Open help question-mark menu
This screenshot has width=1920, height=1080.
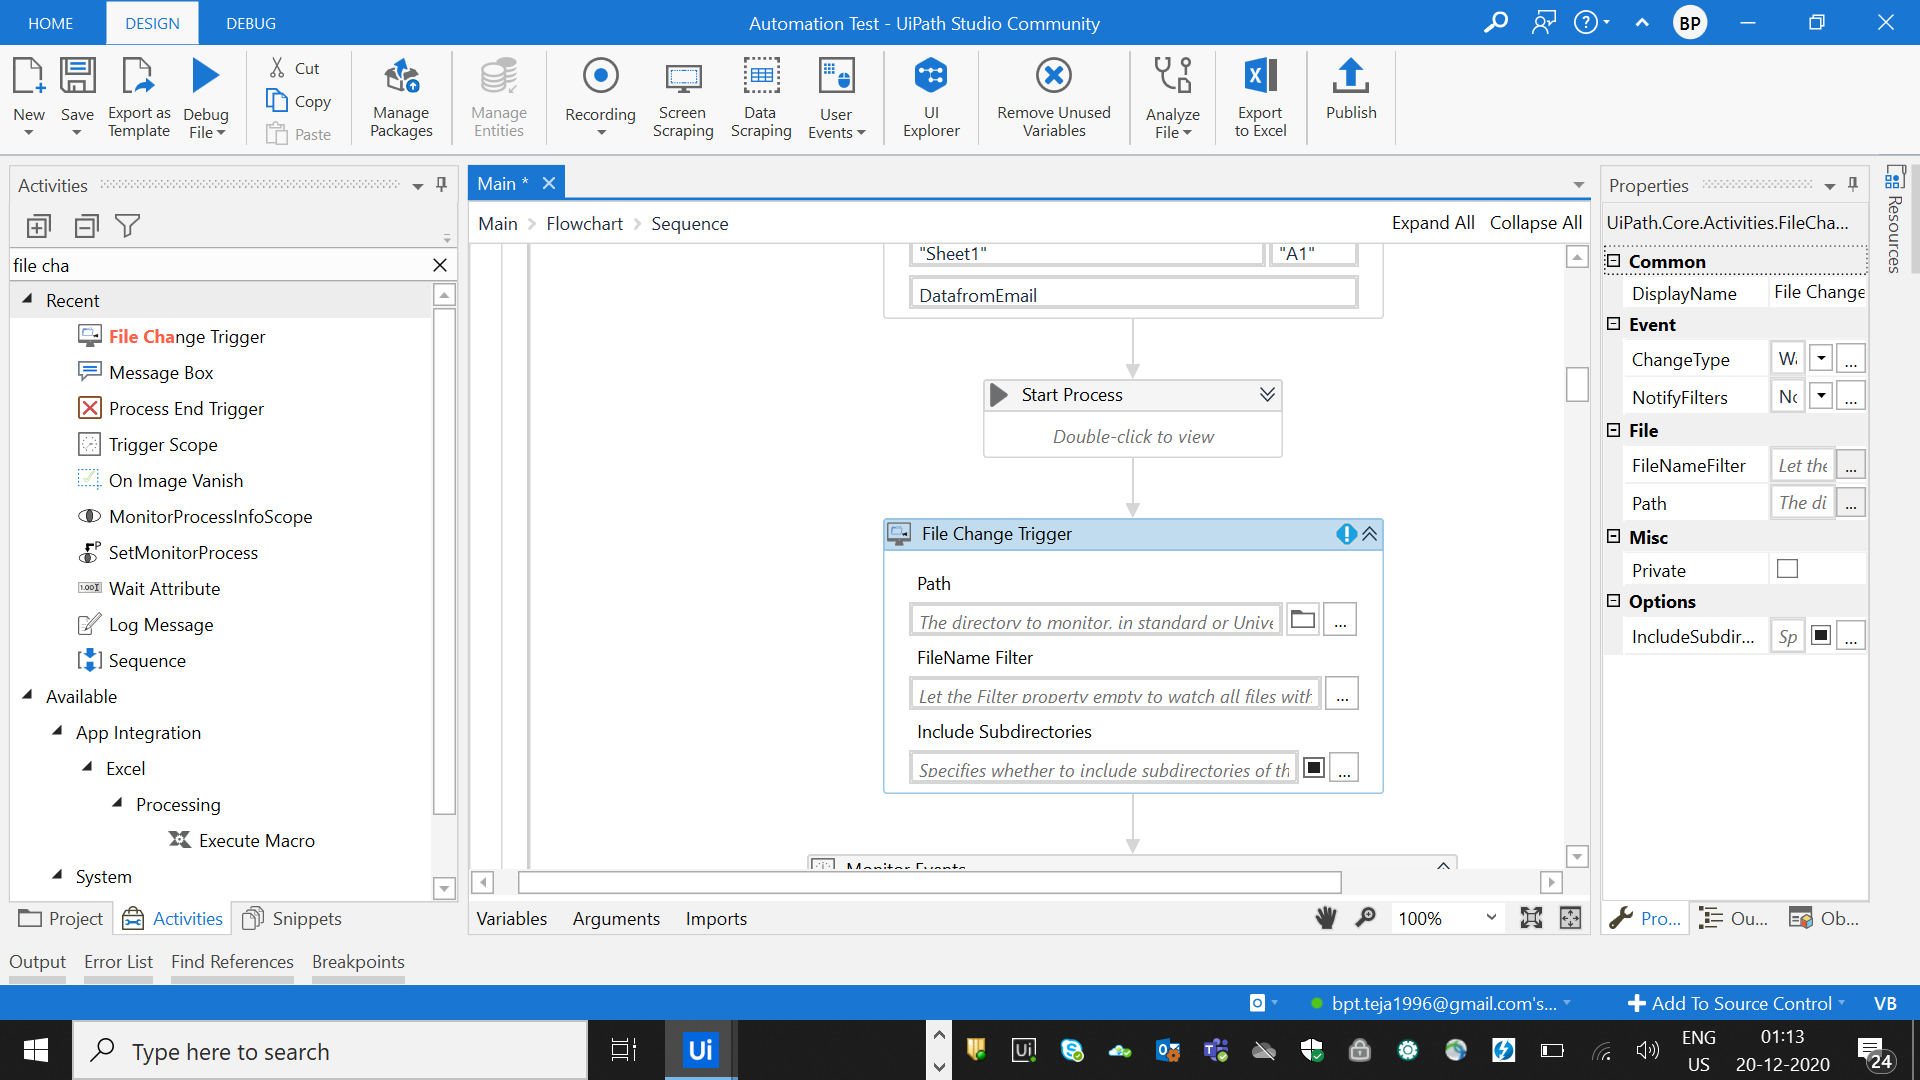[1591, 22]
